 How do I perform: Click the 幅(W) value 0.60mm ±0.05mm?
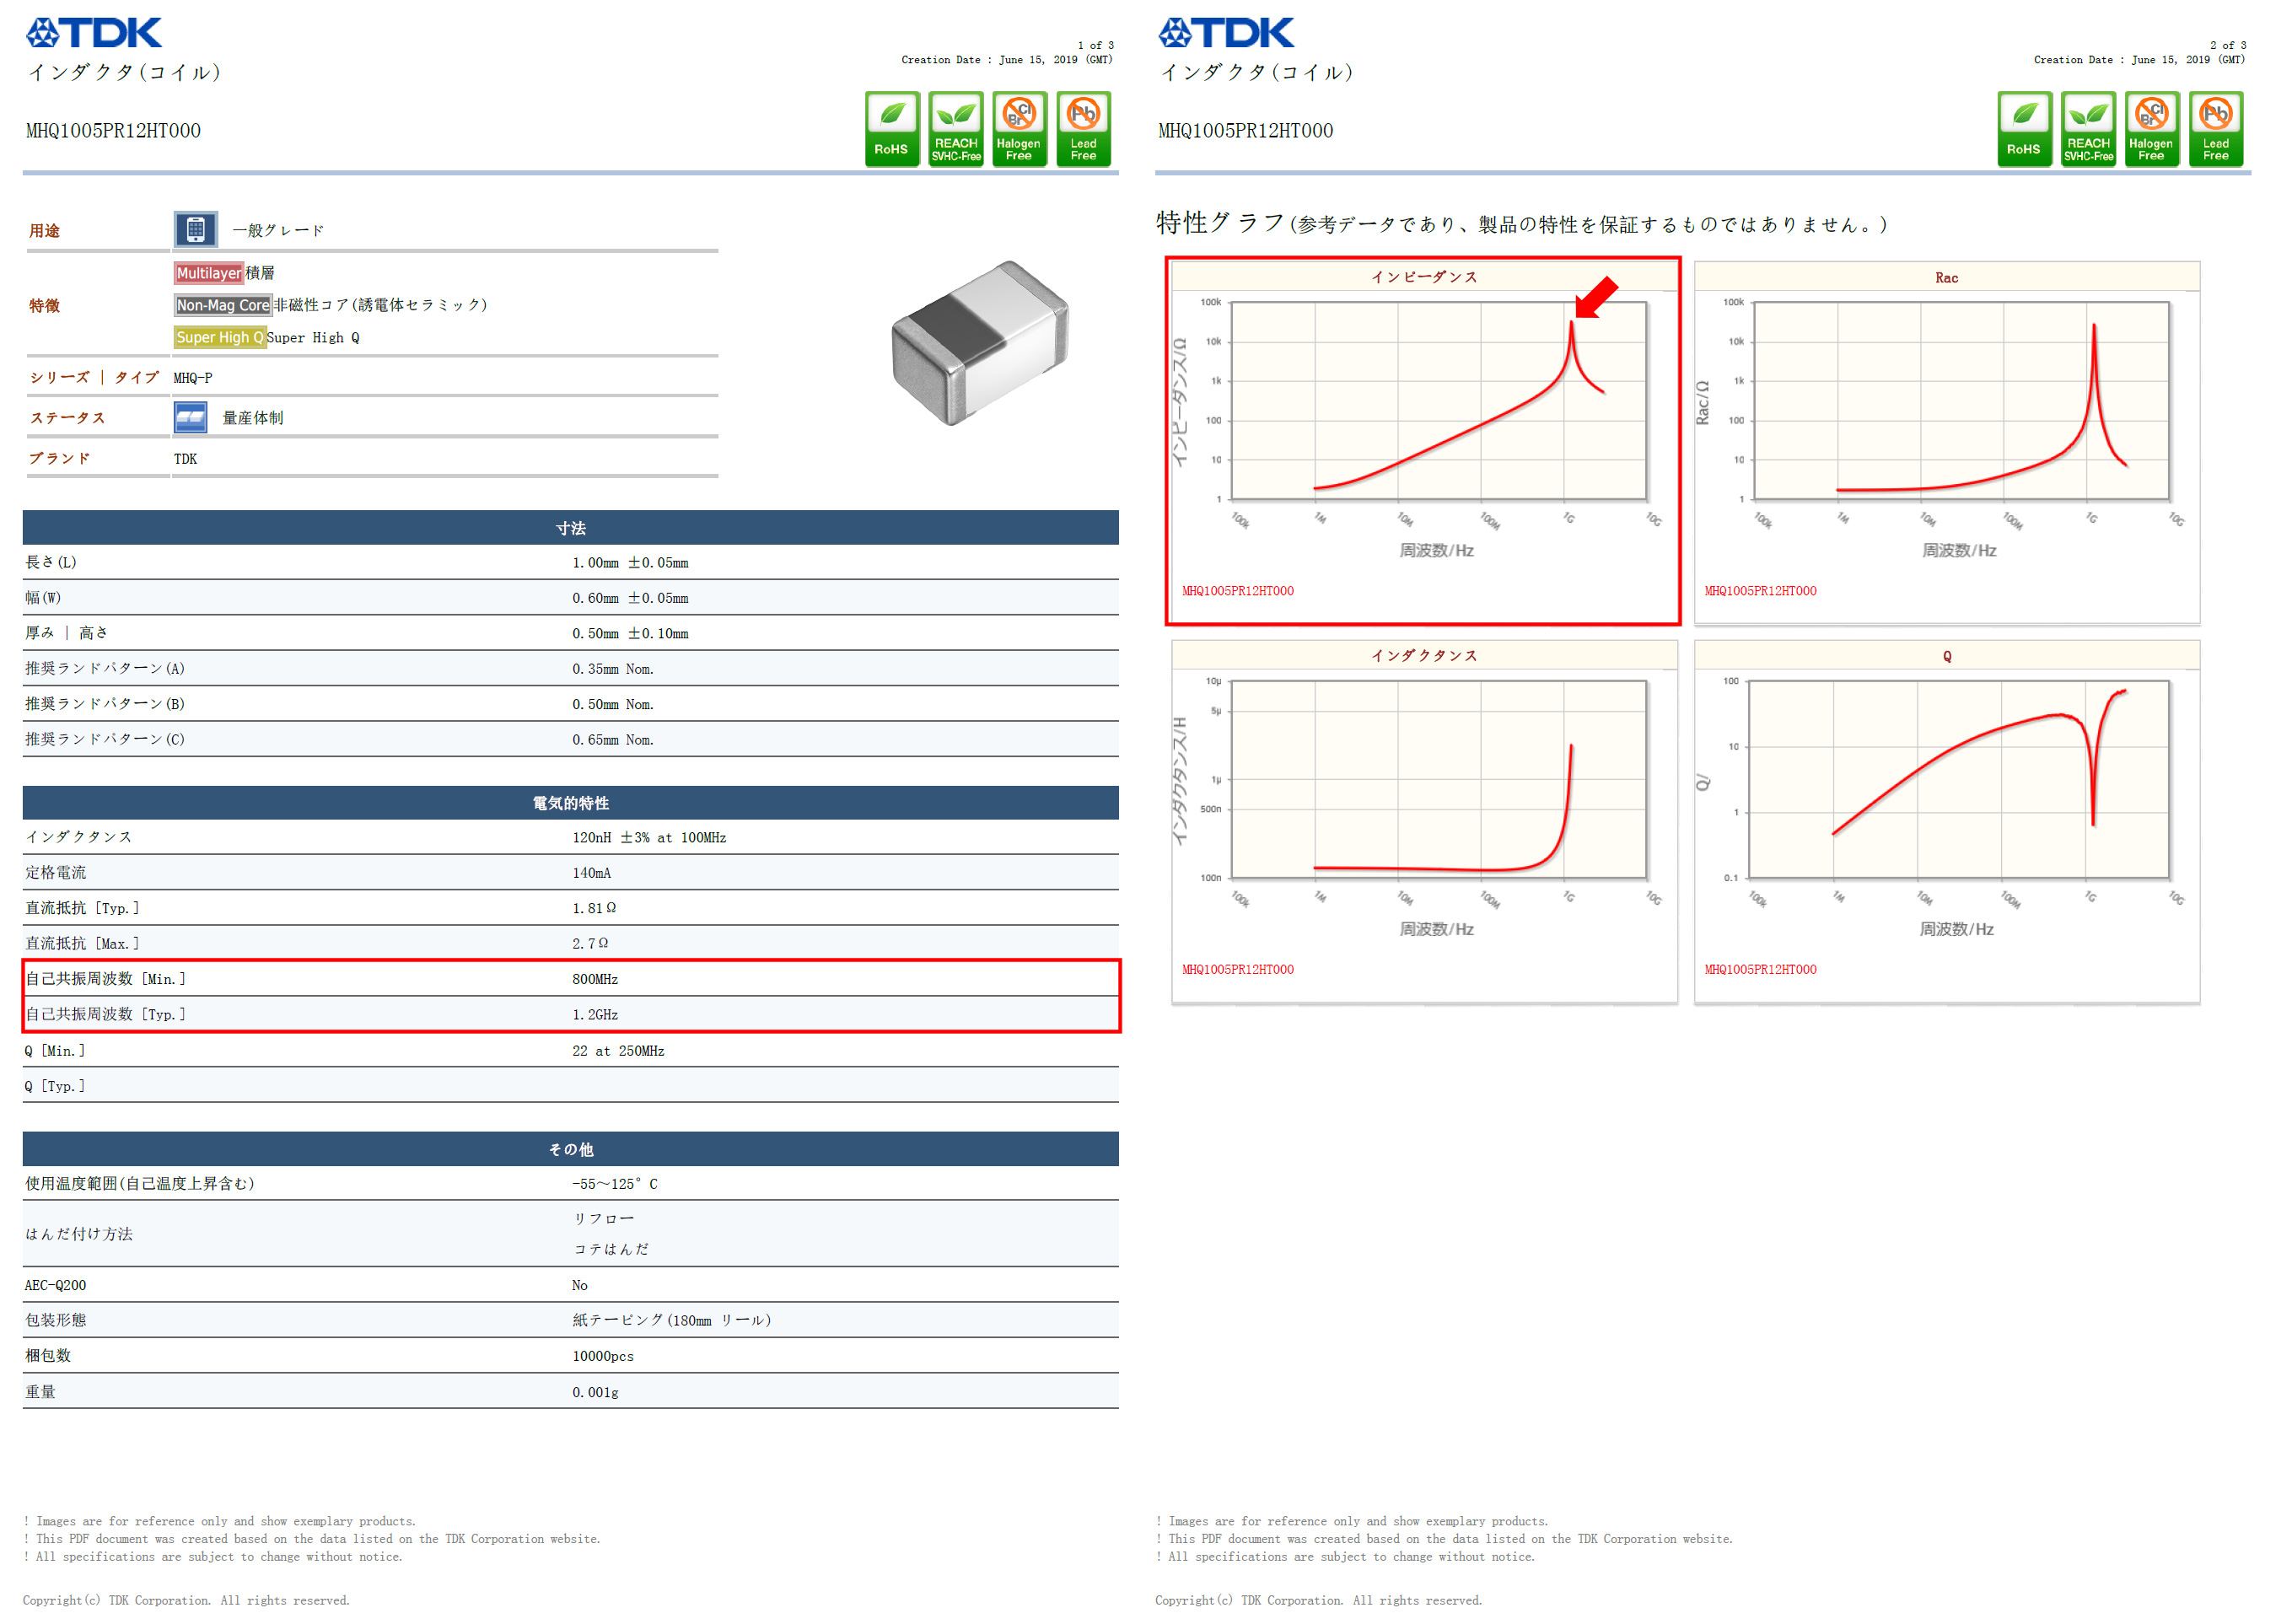point(630,598)
